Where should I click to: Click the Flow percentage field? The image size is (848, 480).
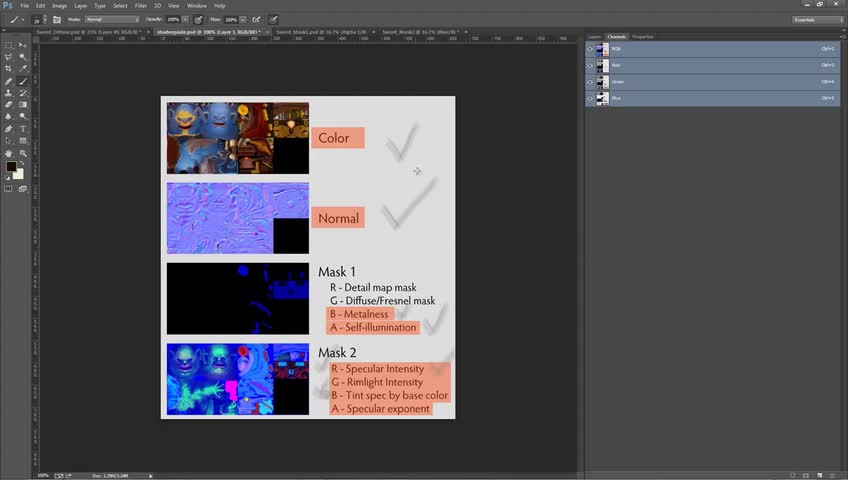tap(231, 19)
